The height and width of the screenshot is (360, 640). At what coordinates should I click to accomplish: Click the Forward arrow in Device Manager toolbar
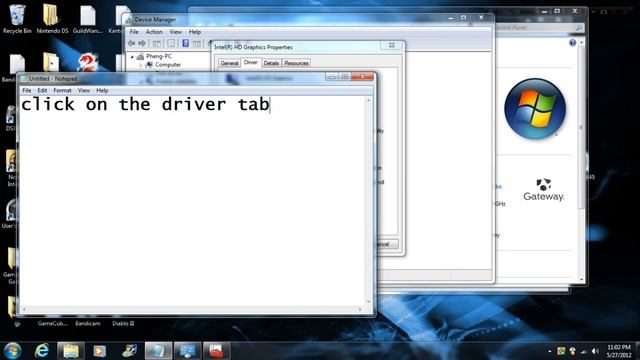142,43
